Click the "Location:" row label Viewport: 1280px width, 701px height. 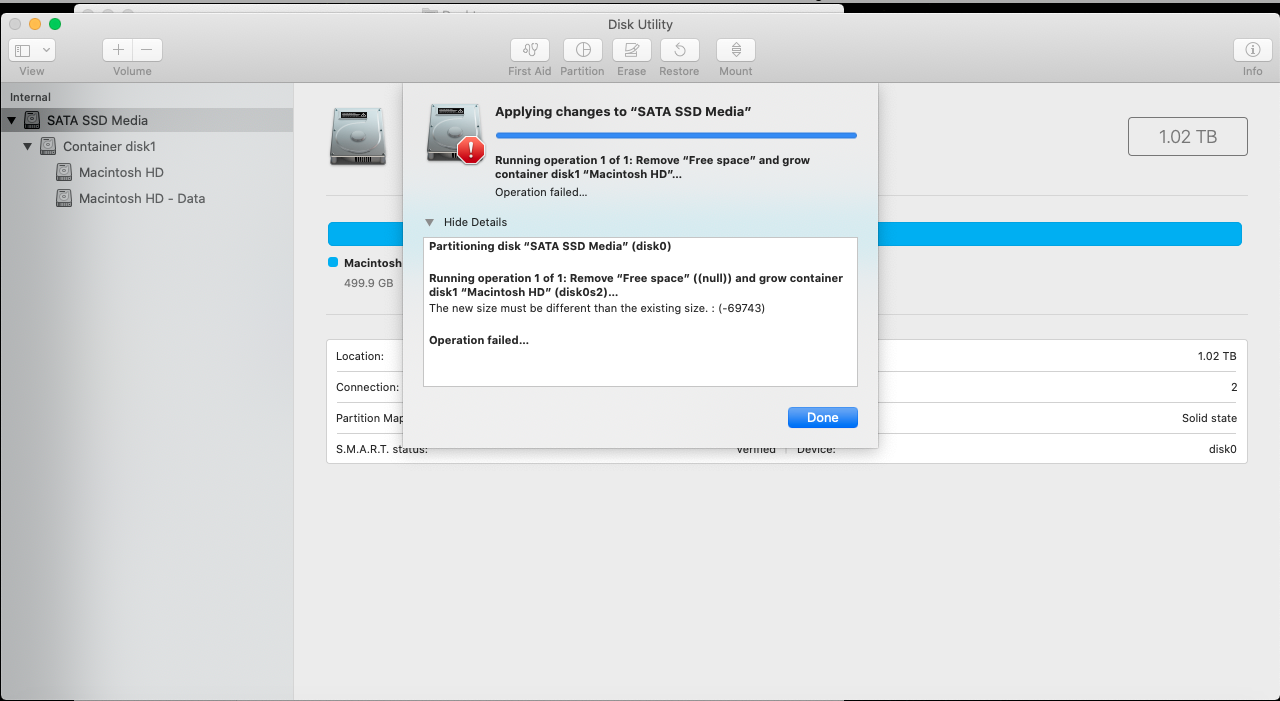[360, 356]
